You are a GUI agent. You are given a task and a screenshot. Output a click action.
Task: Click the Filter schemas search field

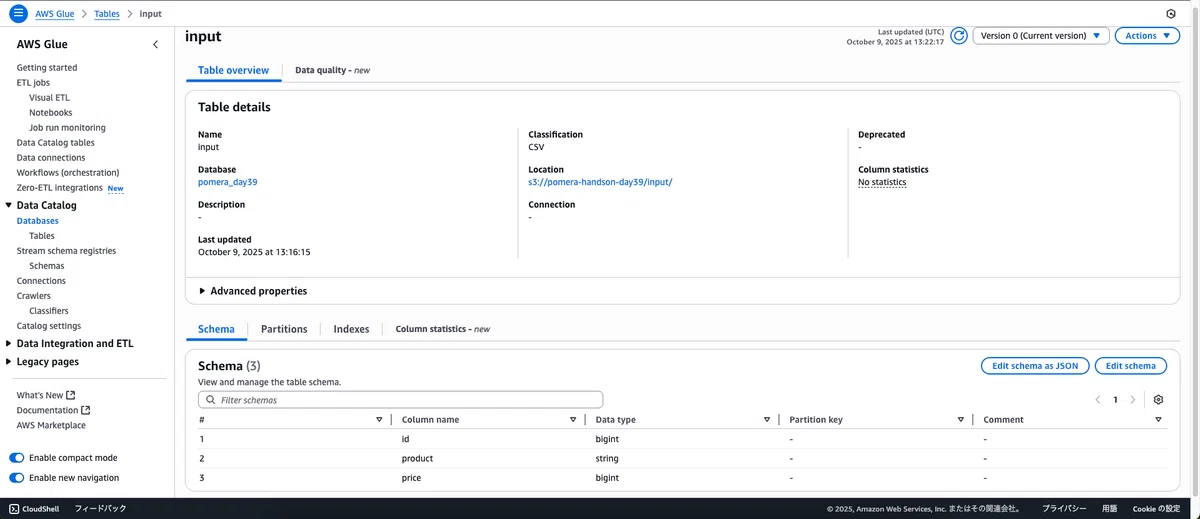click(x=401, y=400)
